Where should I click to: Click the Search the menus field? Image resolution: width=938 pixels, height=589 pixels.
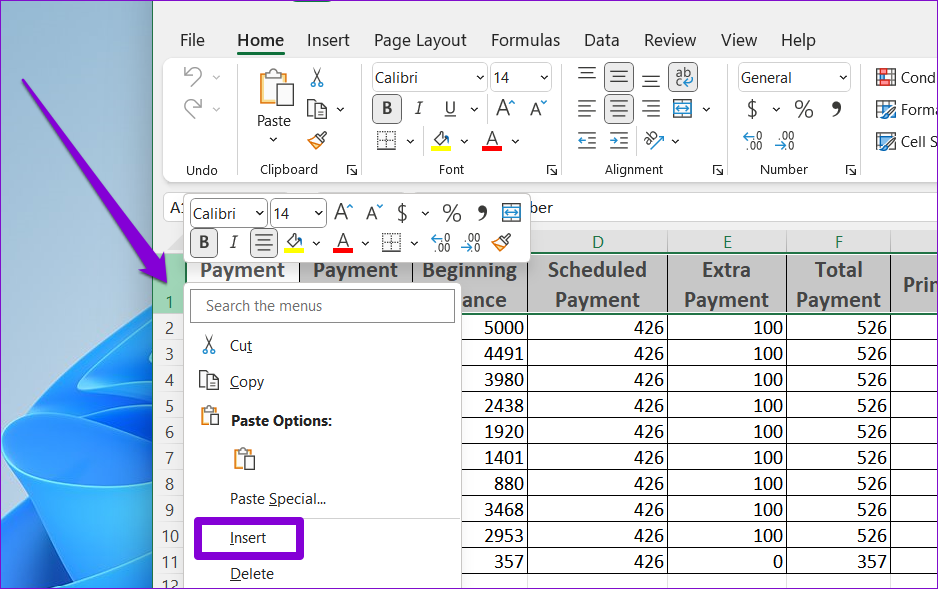click(322, 306)
